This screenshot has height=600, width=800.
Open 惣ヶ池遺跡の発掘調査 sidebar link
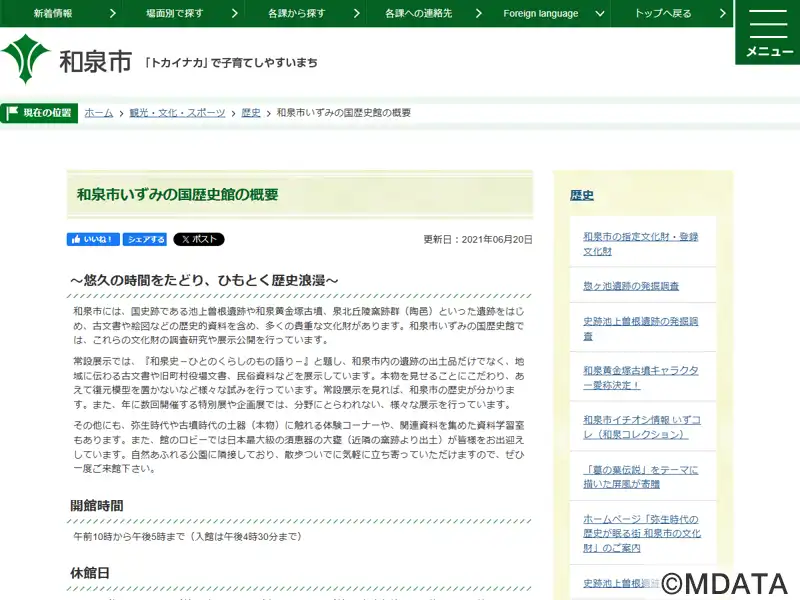point(631,286)
